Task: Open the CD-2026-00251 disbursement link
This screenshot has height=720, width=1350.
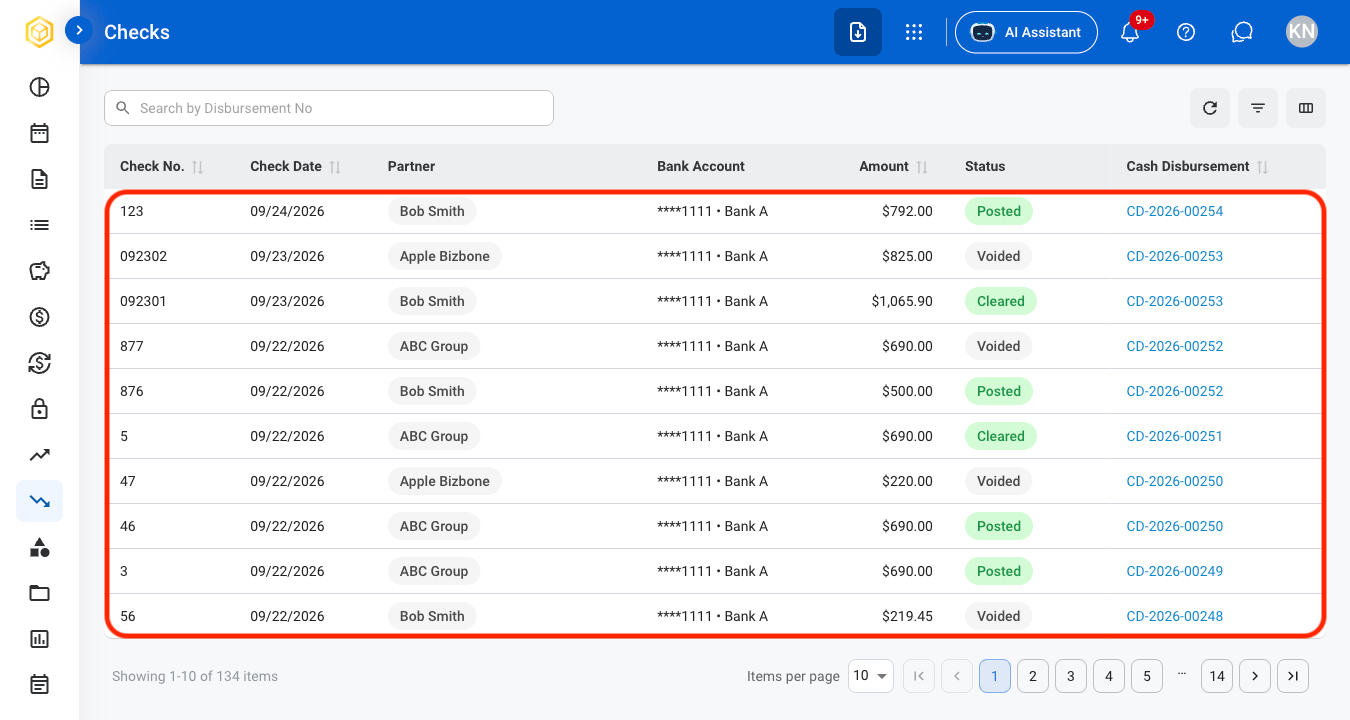Action: click(1174, 436)
